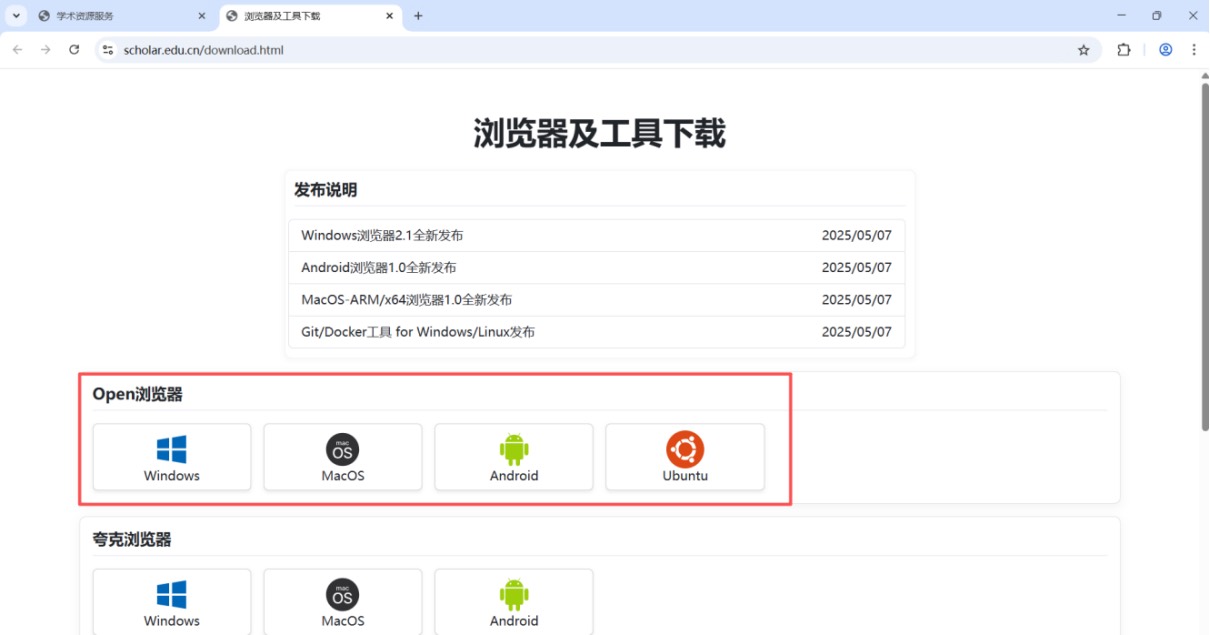Image resolution: width=1210 pixels, height=635 pixels.
Task: Download Open browser for MacOS
Action: [x=343, y=457]
